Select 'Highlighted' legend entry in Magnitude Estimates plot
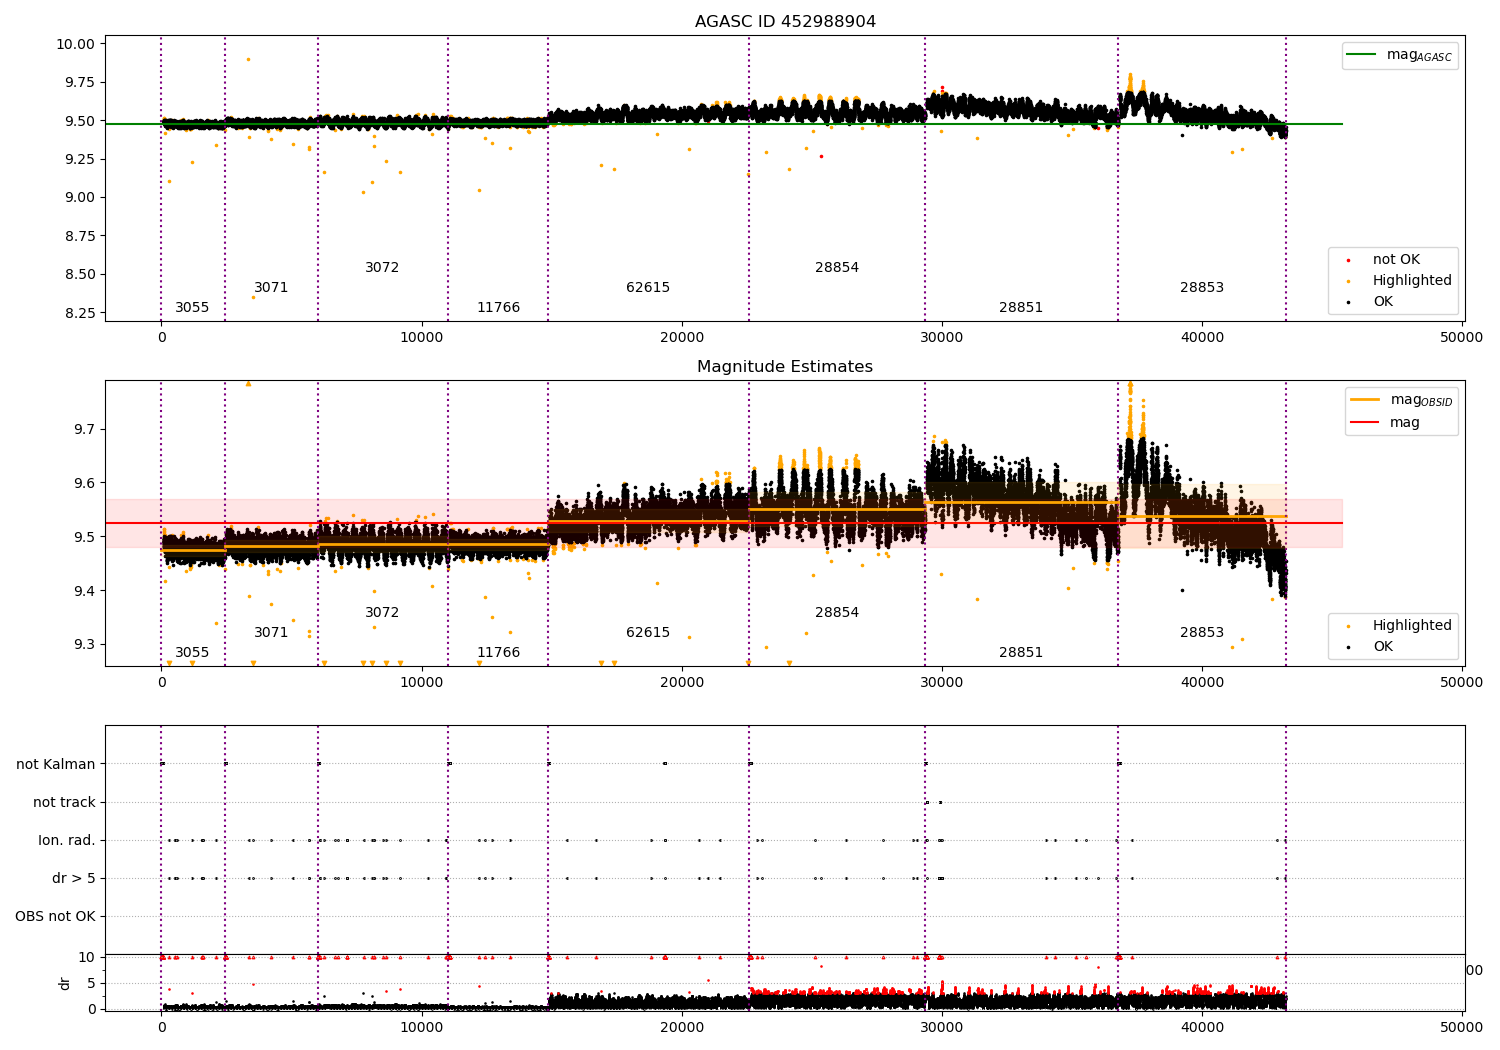1500x1050 pixels. click(x=1412, y=626)
